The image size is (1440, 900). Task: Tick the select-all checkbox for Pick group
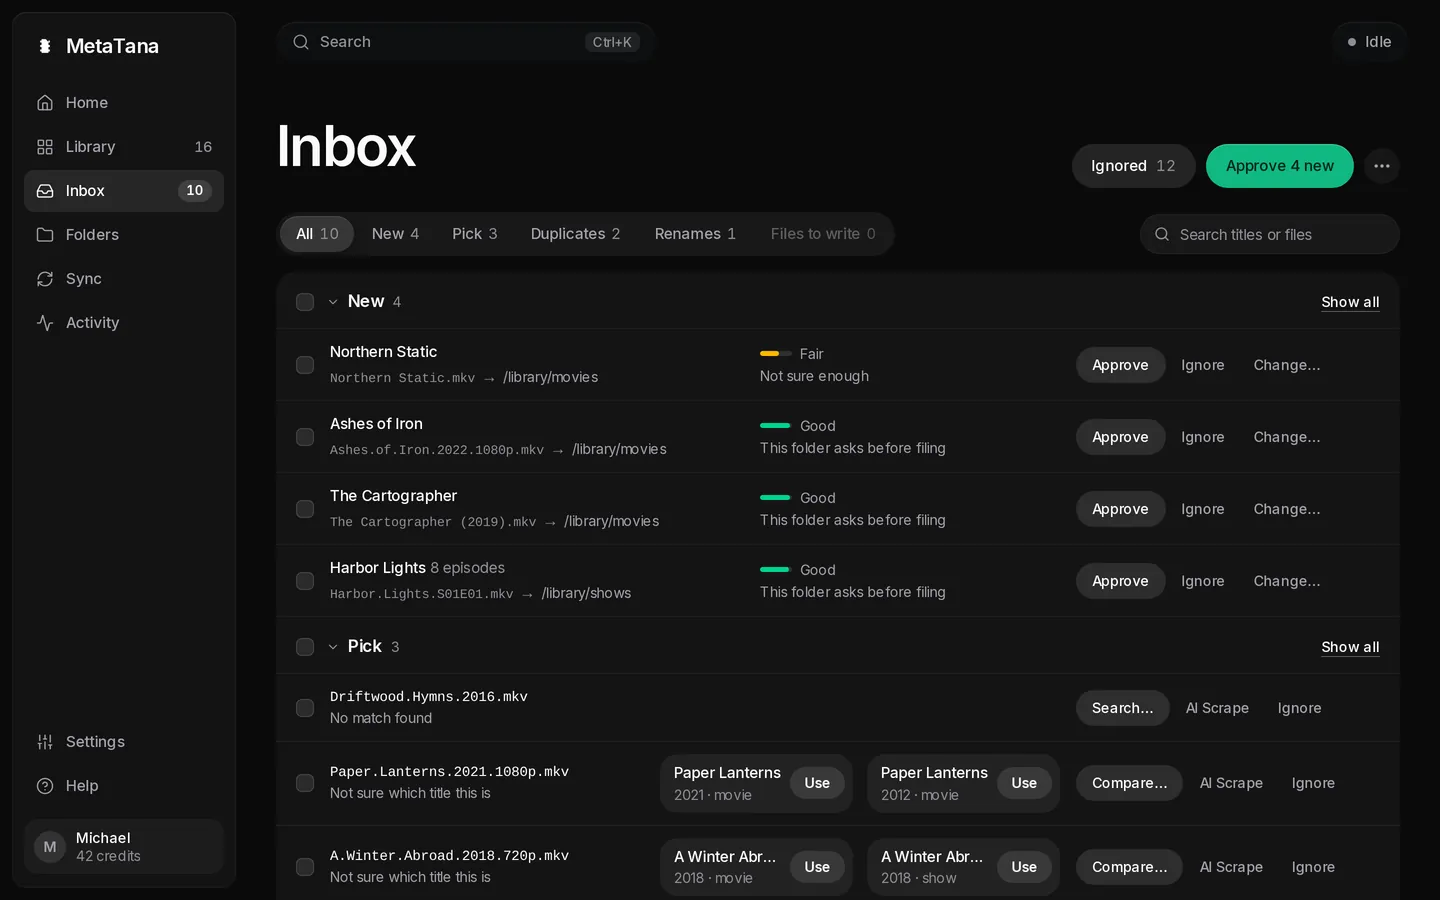coord(305,647)
